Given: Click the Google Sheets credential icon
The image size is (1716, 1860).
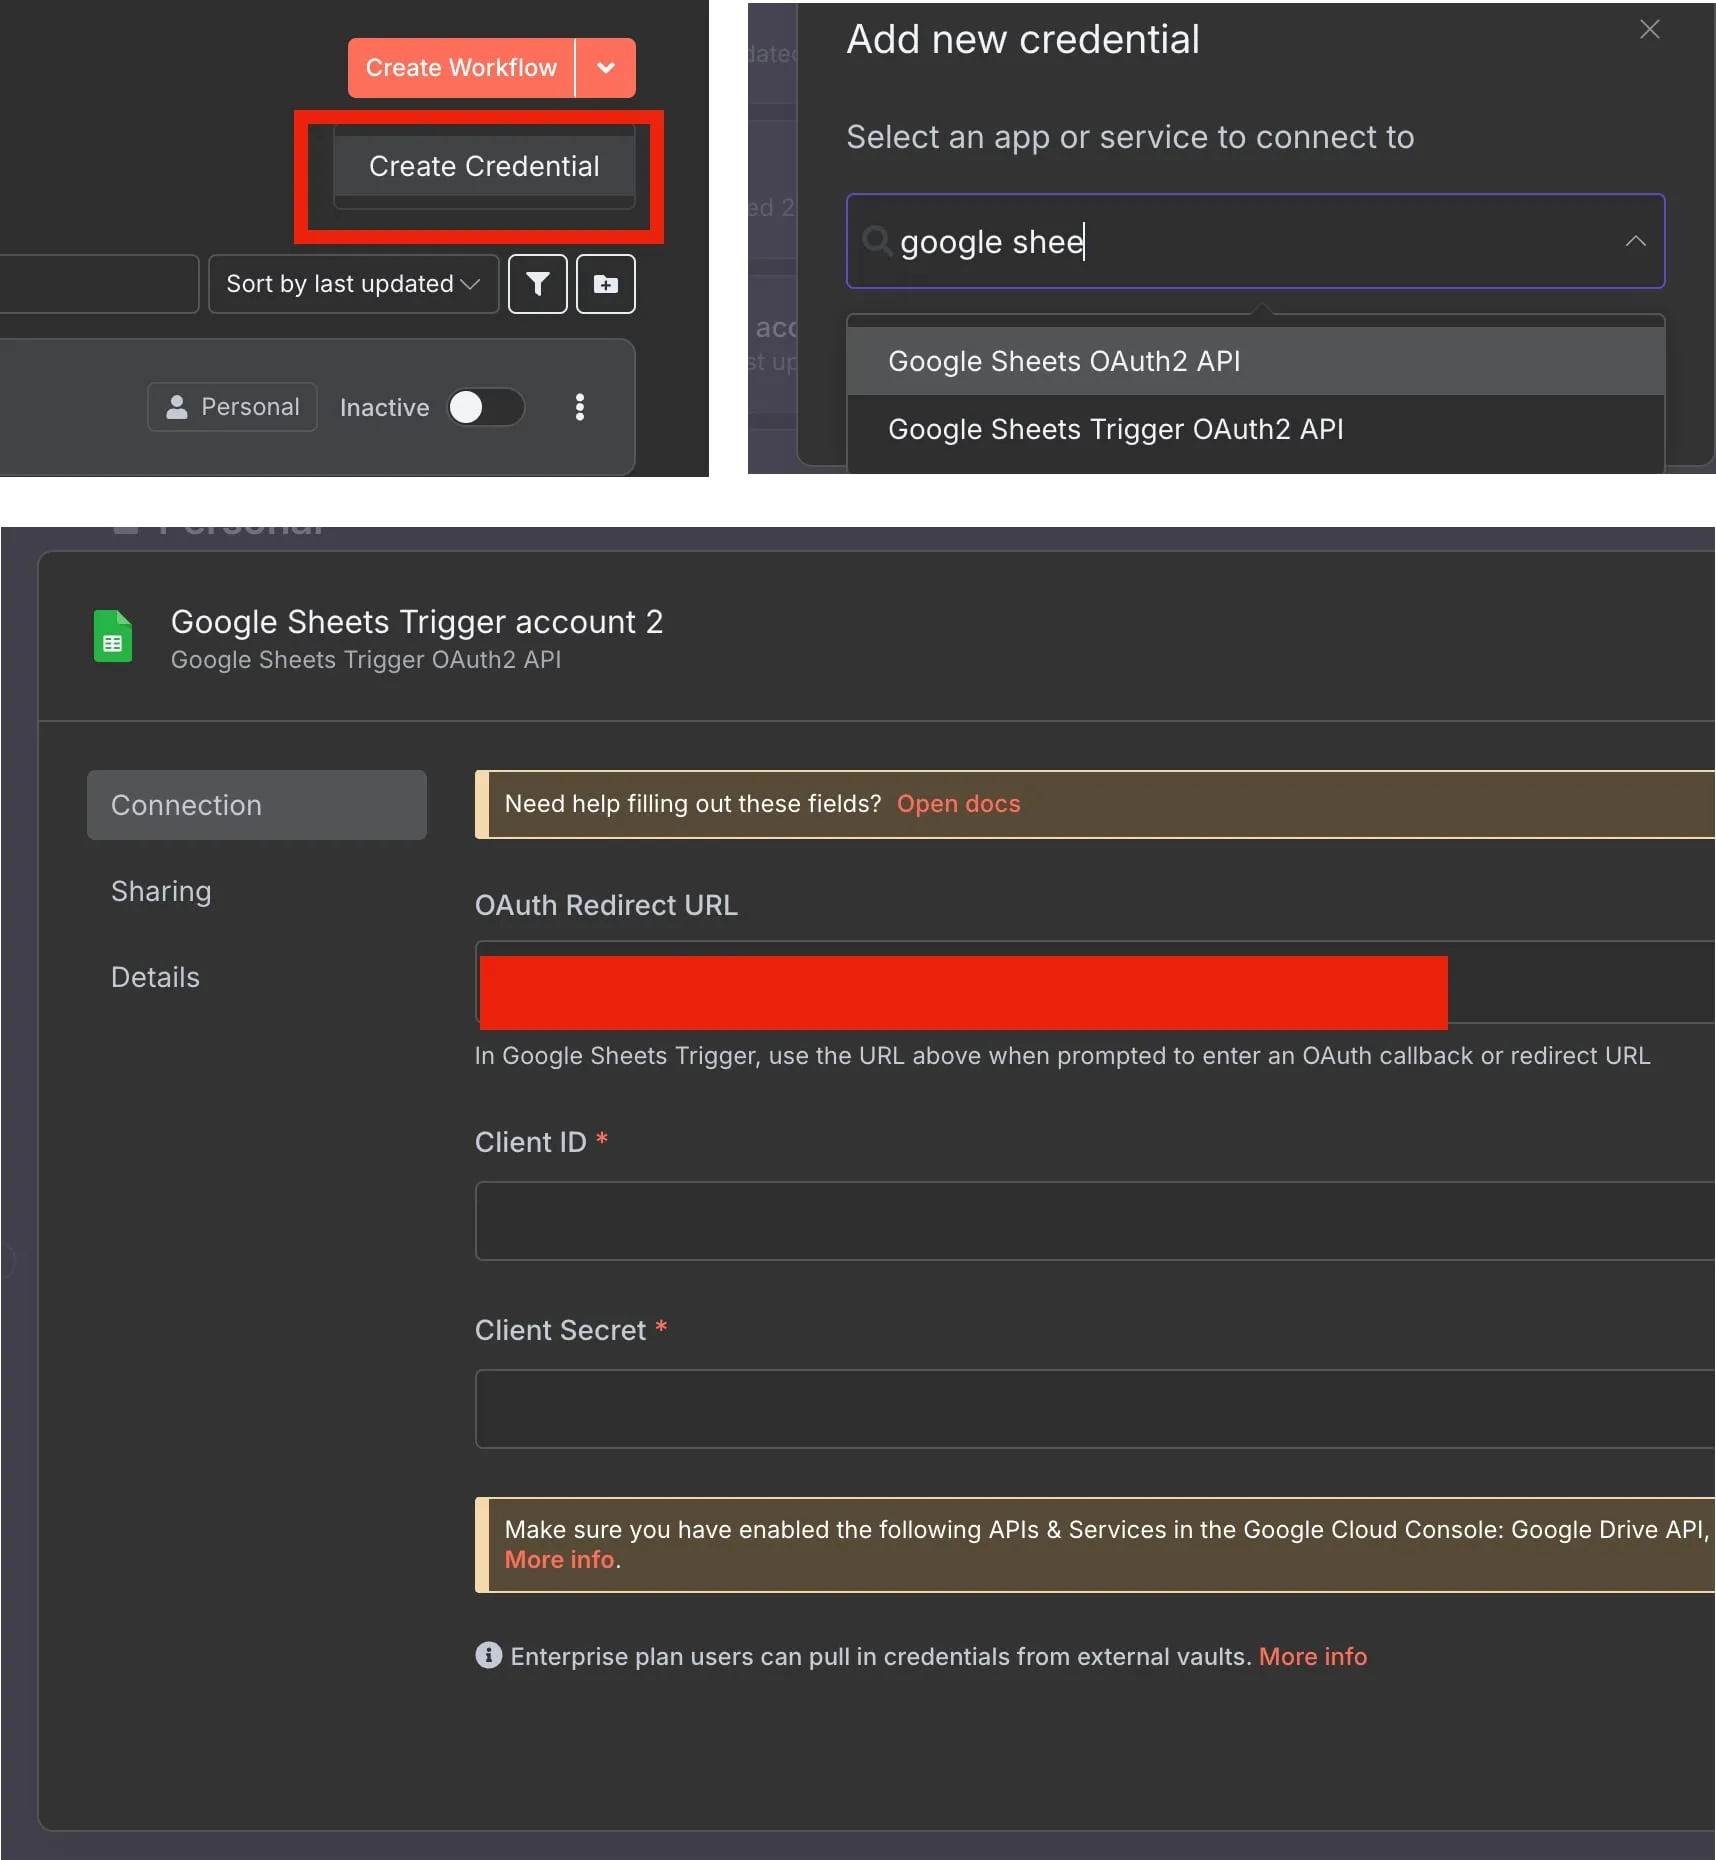Looking at the screenshot, I should pos(113,636).
